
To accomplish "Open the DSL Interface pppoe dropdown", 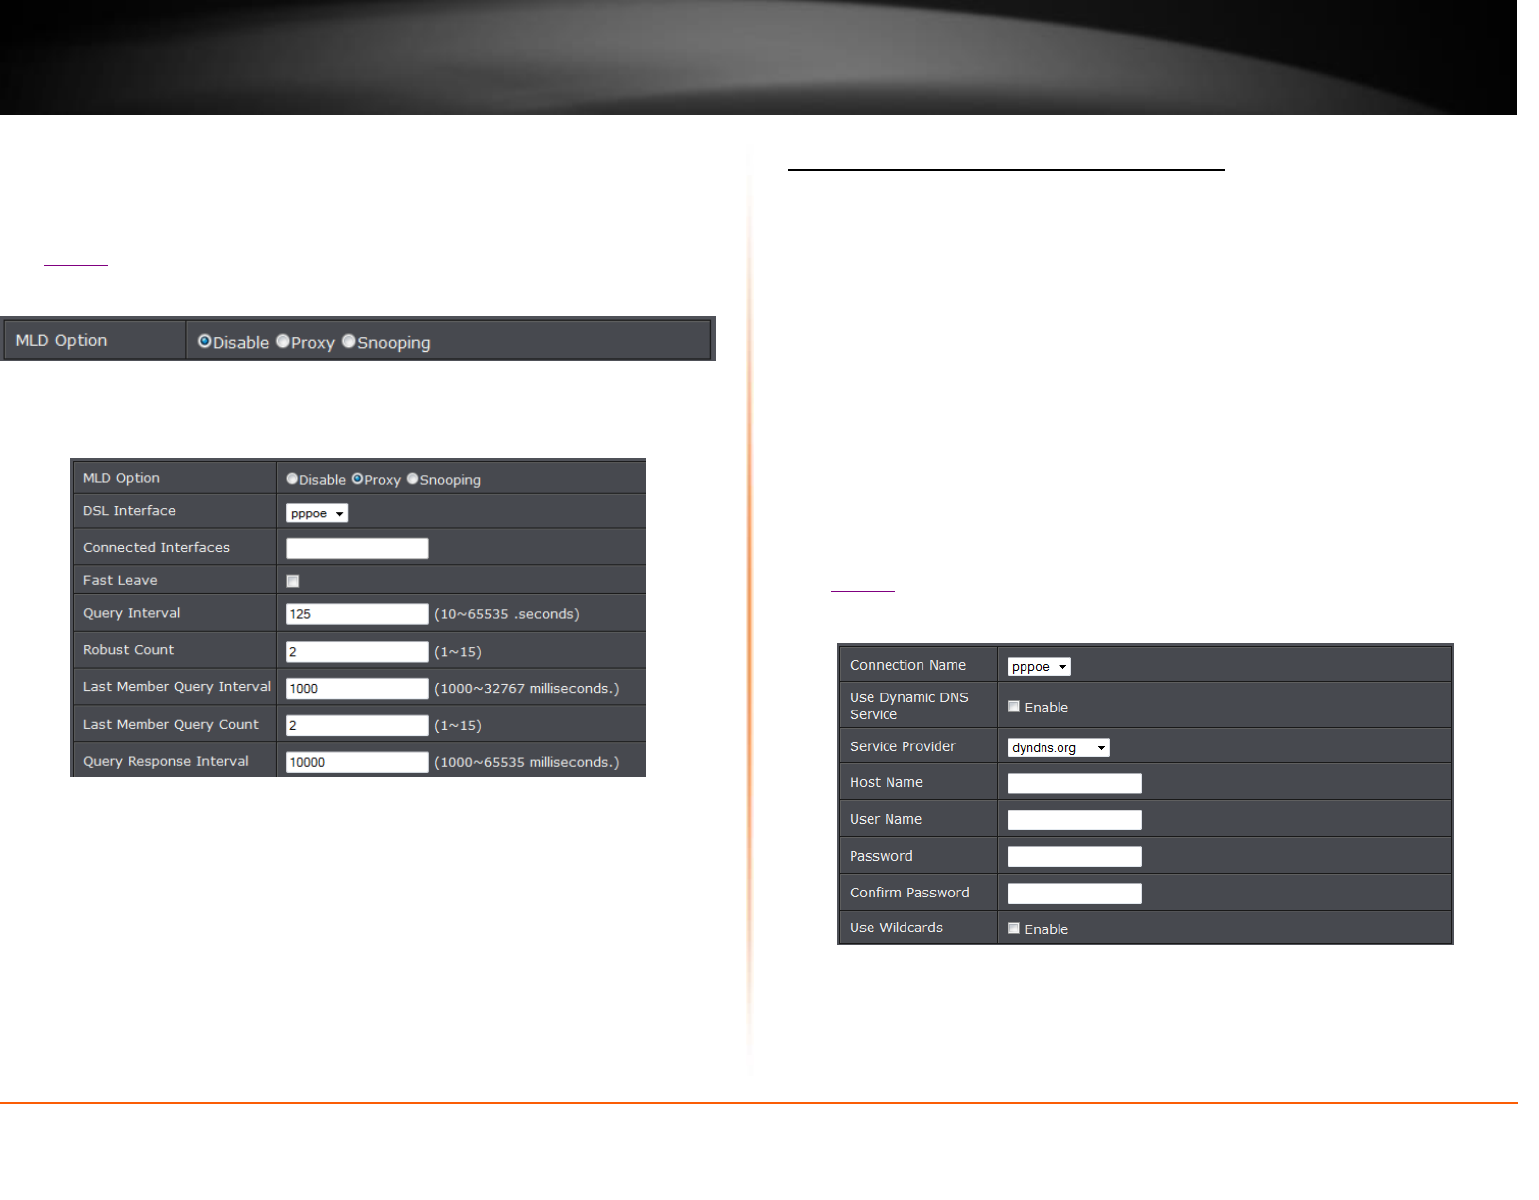I will click(317, 513).
